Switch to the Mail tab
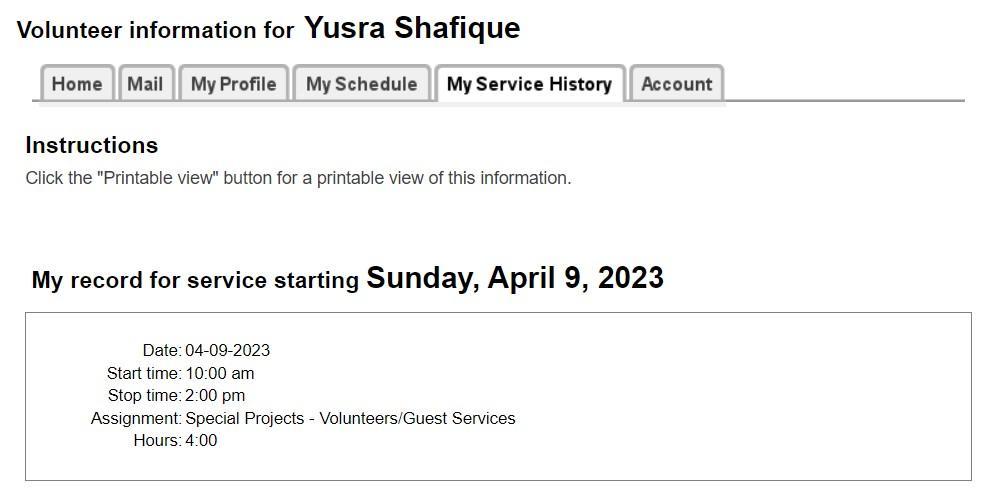 click(145, 84)
